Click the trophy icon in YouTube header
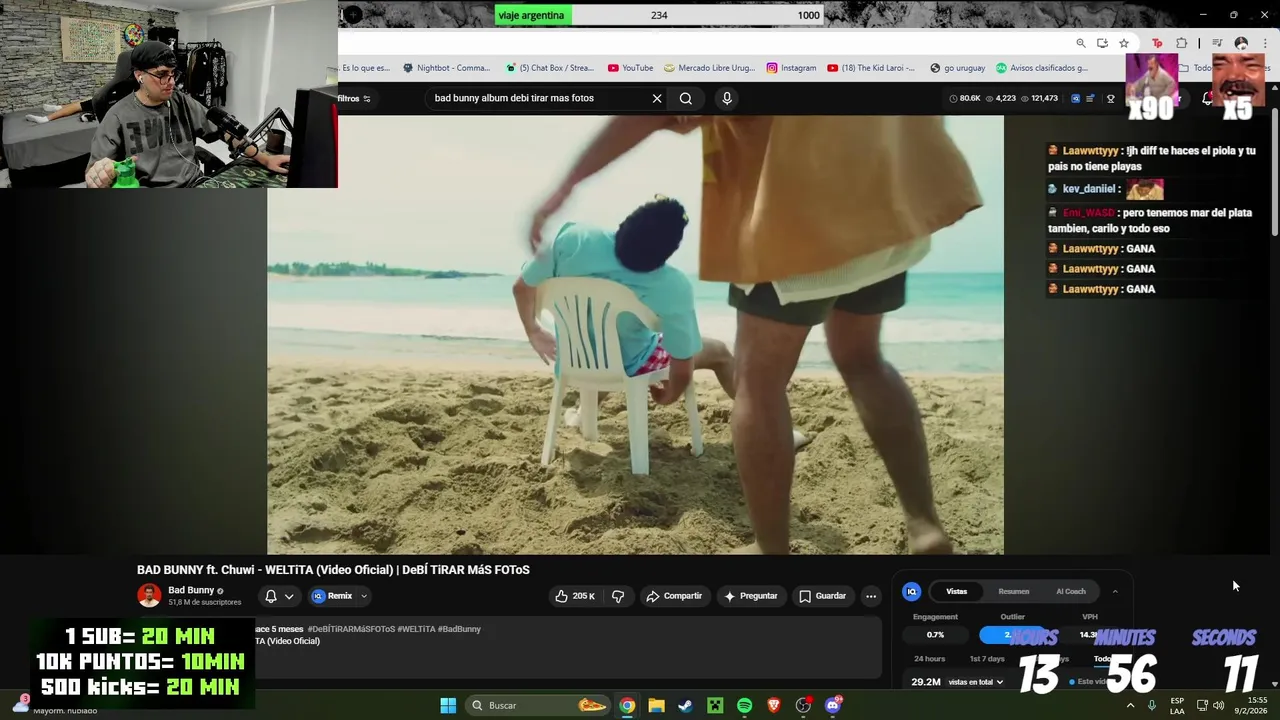This screenshot has width=1280, height=720. (x=1110, y=98)
